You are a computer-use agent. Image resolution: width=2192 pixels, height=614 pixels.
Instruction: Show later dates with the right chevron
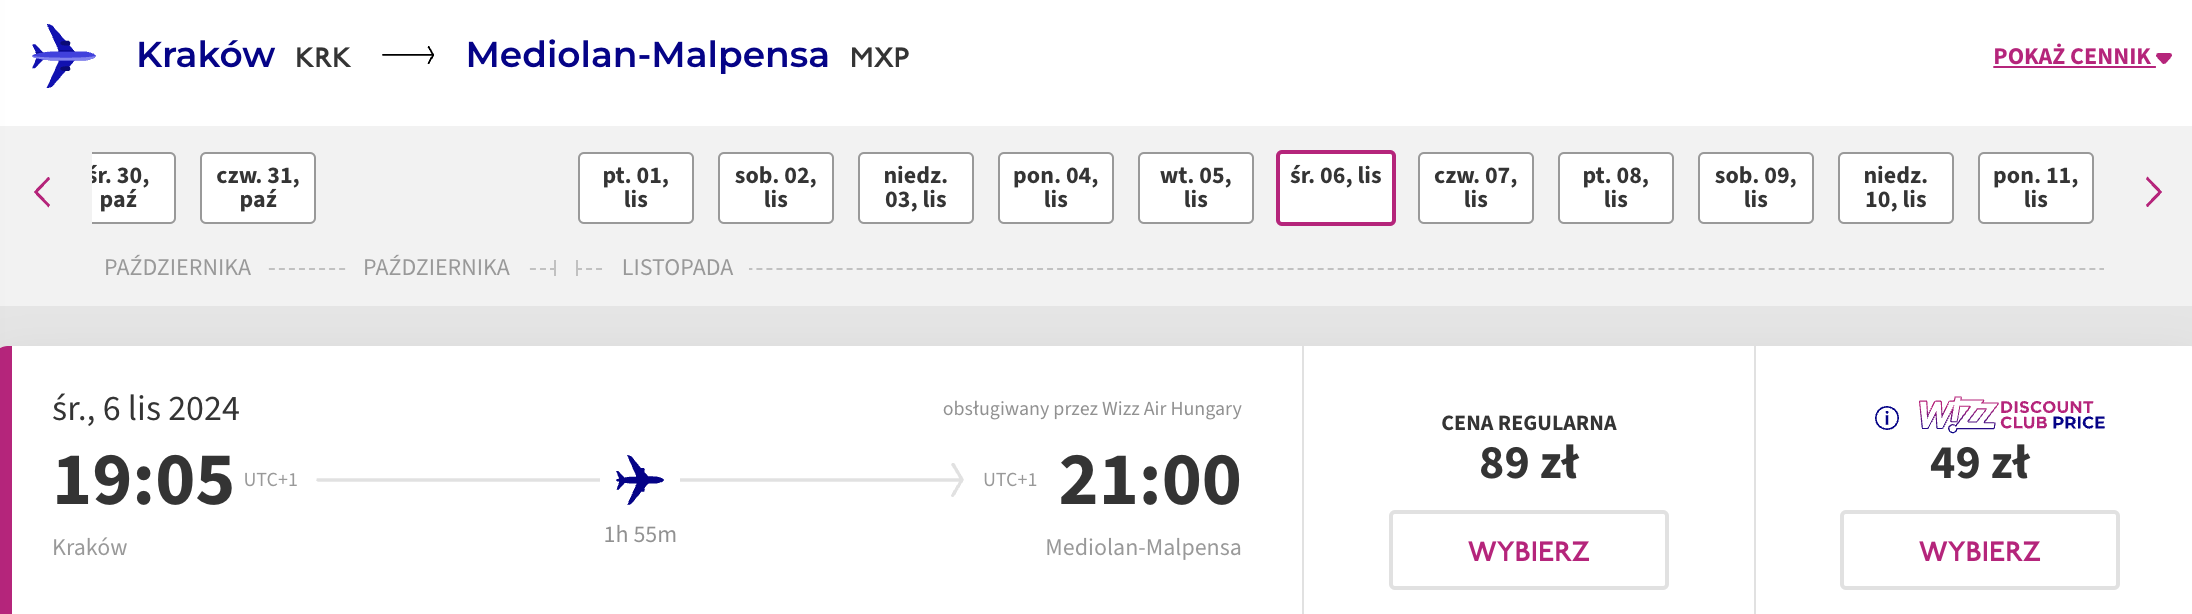[2153, 191]
